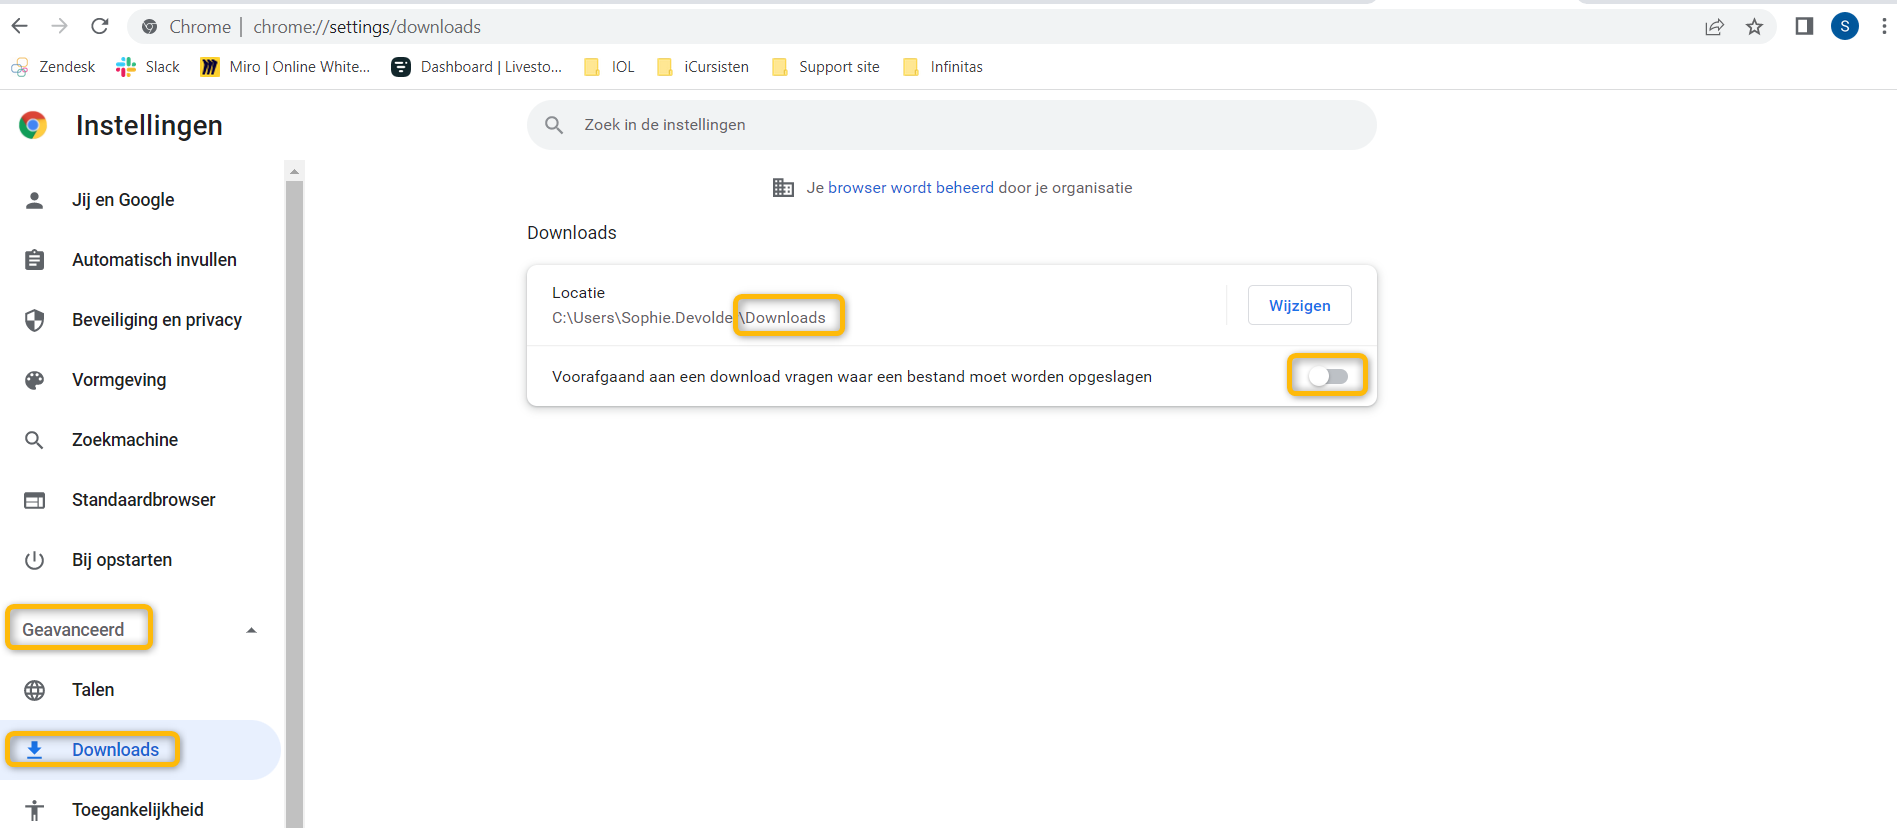Open the Support site bookmark folder

826,67
